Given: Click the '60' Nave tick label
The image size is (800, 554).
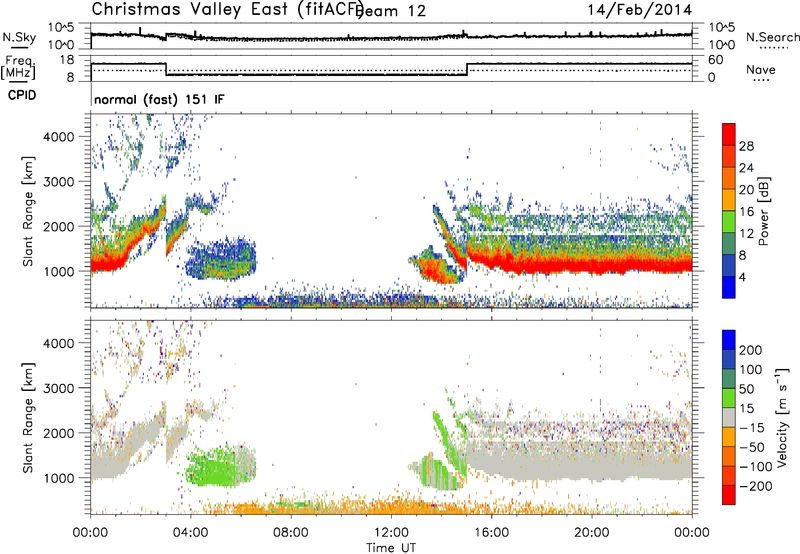Looking at the screenshot, I should tap(715, 60).
